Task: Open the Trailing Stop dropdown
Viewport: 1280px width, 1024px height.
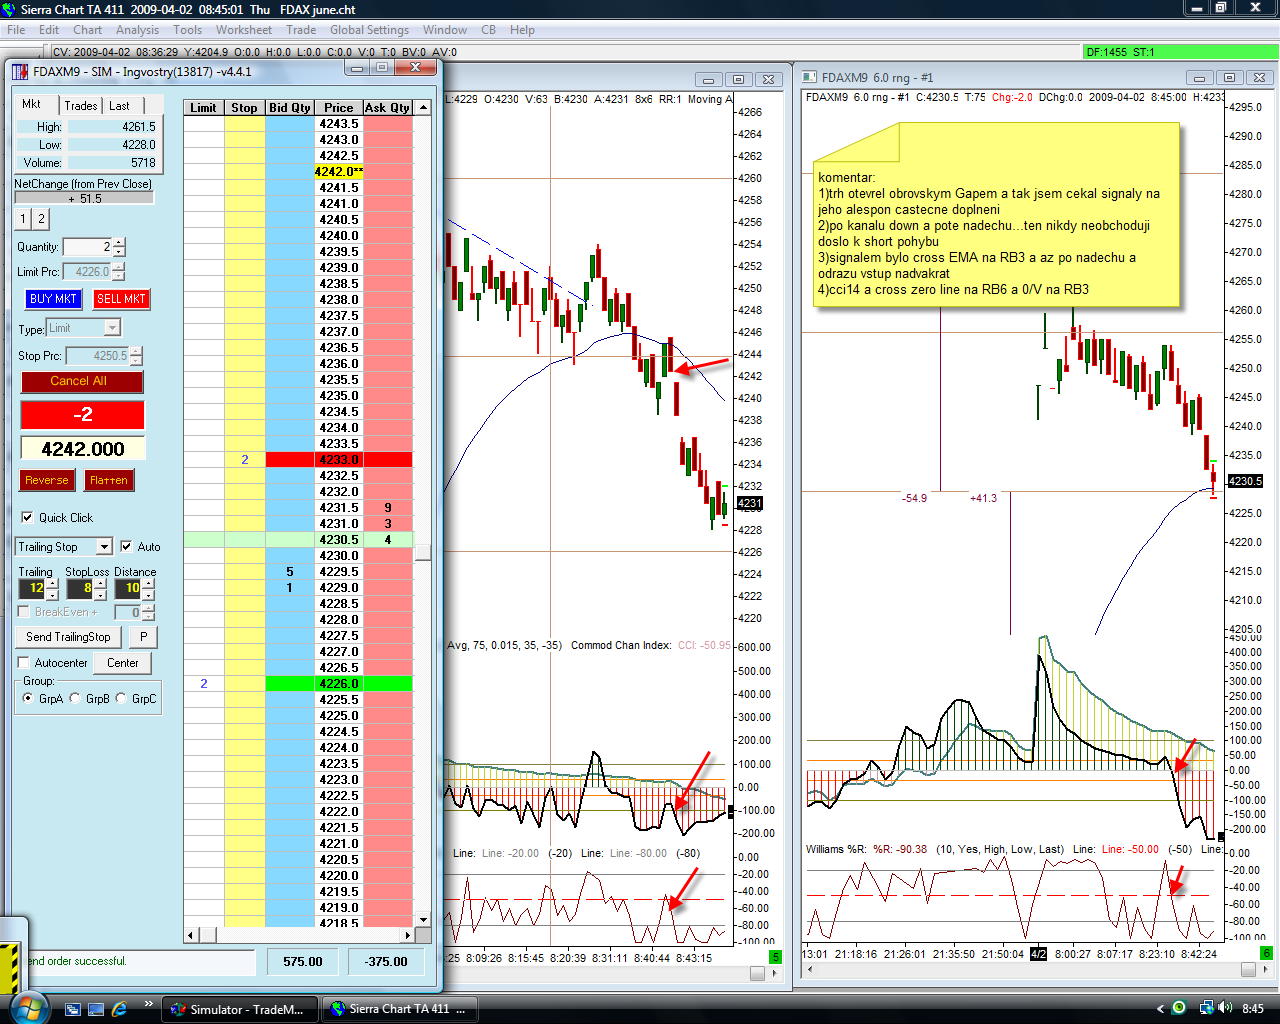Action: (104, 546)
